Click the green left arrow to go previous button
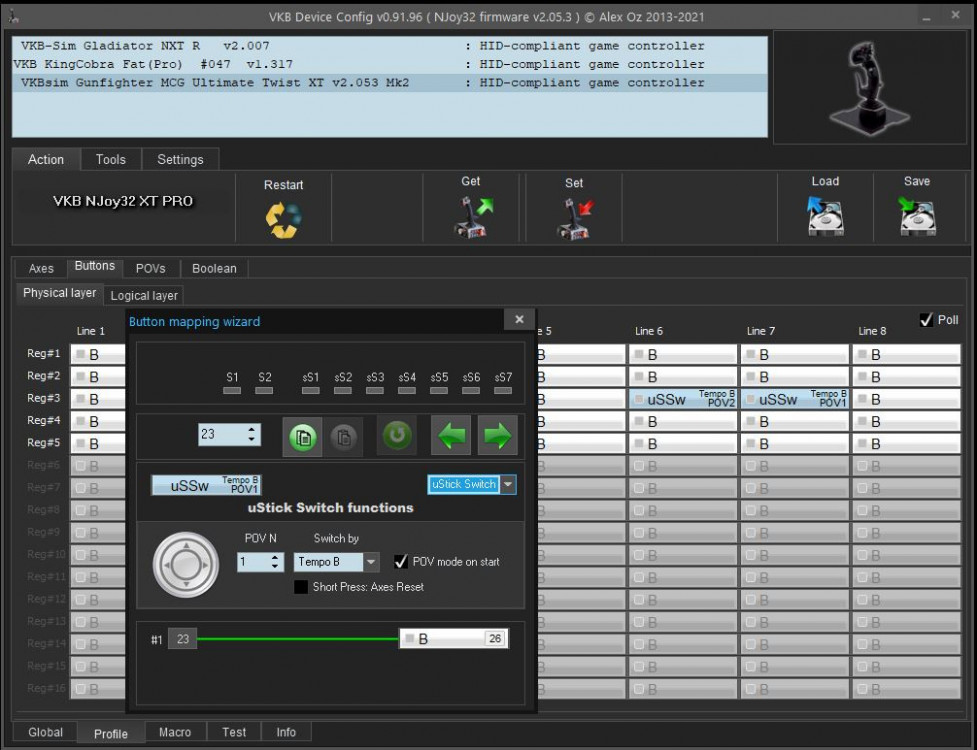 pos(451,434)
